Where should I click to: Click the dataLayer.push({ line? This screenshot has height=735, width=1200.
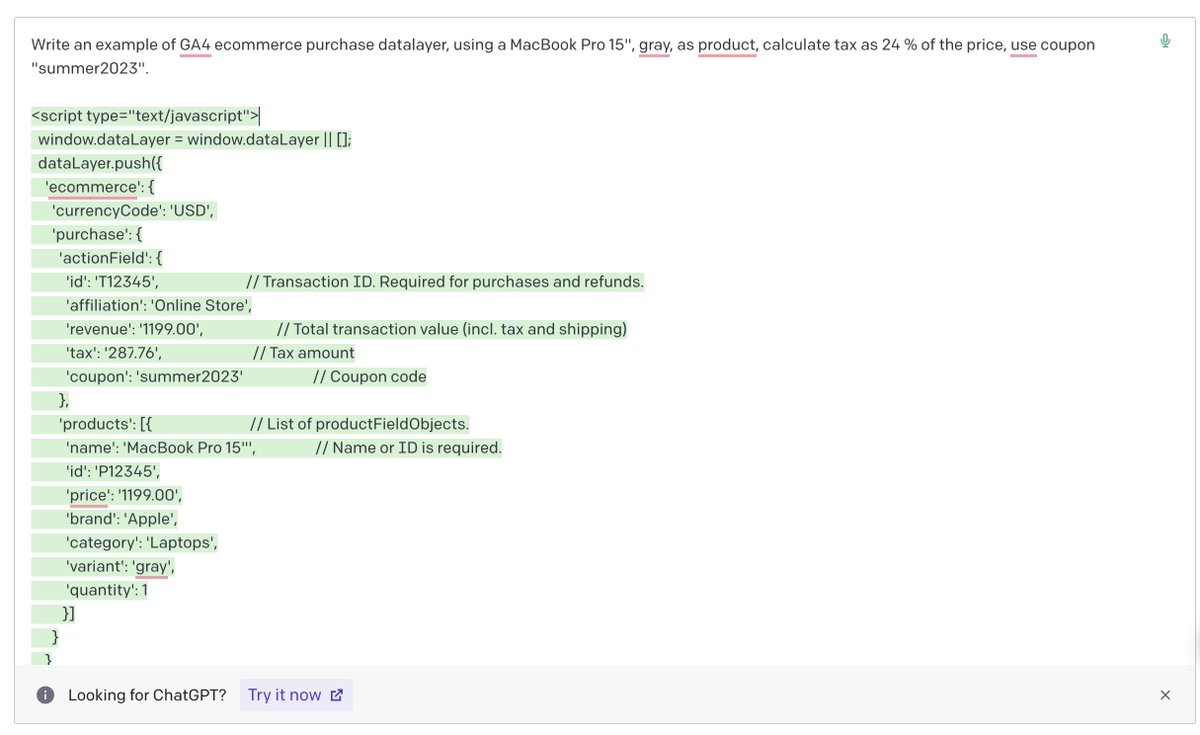[99, 163]
